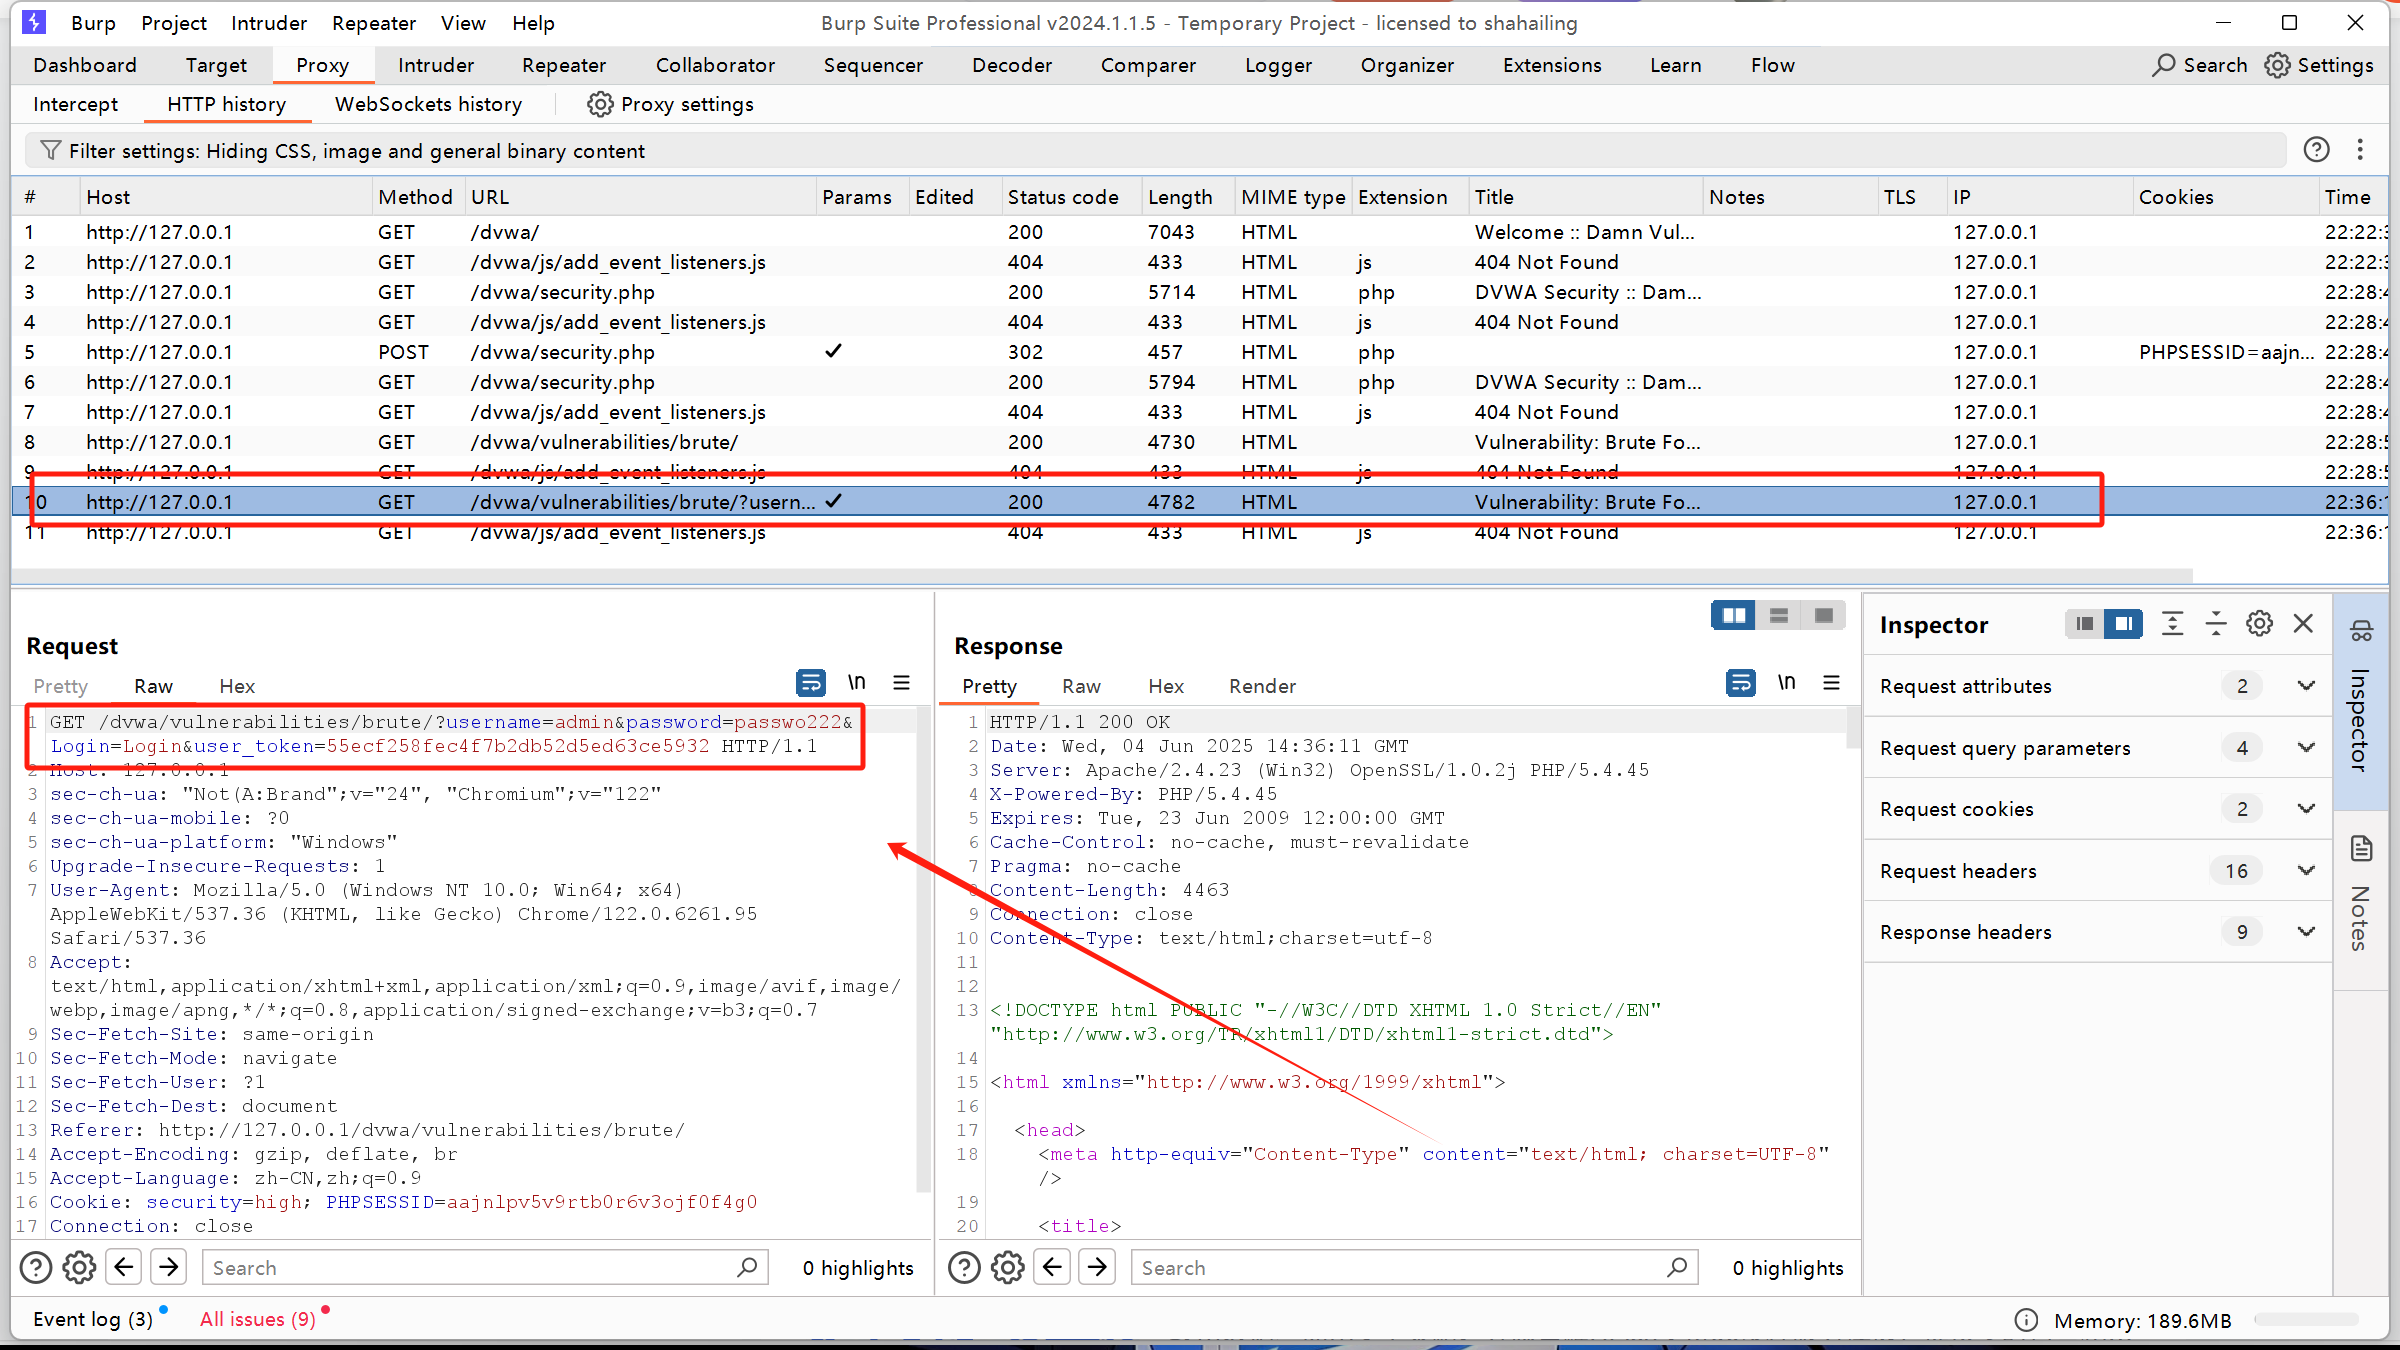Expand Request cookies section
The image size is (2400, 1350).
click(2306, 809)
